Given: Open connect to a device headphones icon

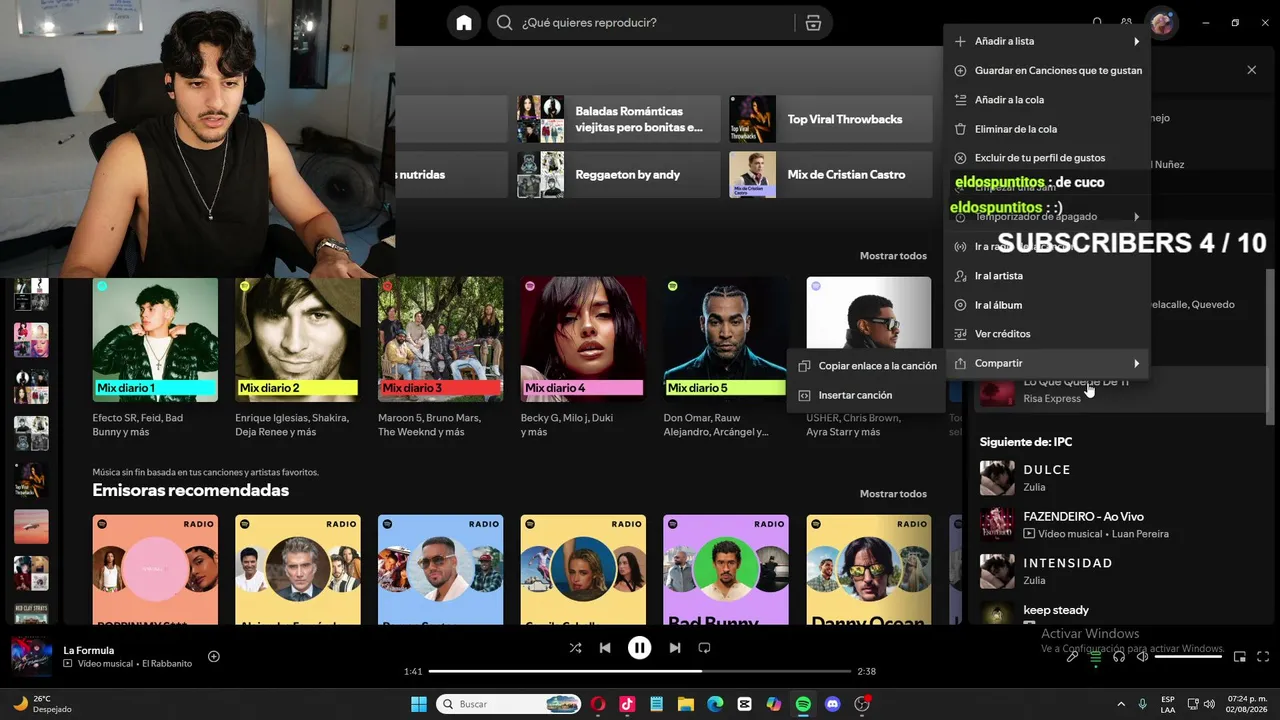Looking at the screenshot, I should pyautogui.click(x=1119, y=657).
